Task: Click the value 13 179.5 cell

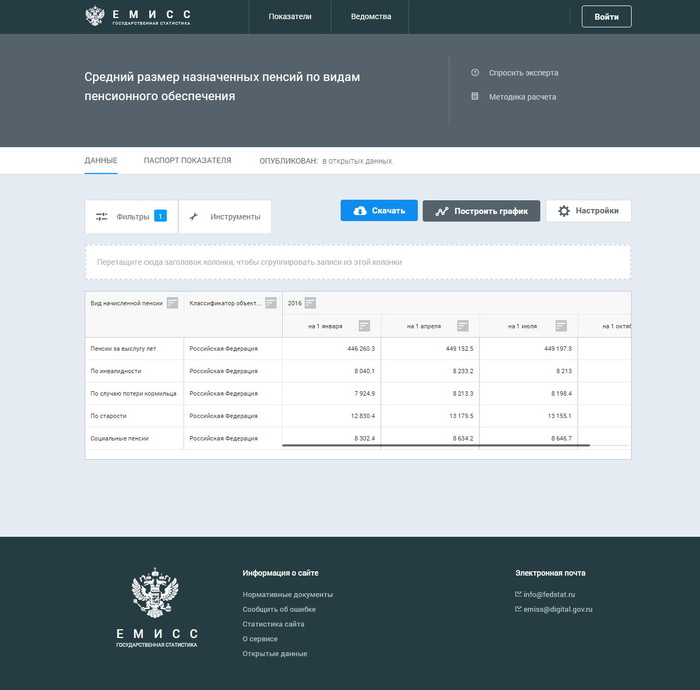Action: (430, 416)
